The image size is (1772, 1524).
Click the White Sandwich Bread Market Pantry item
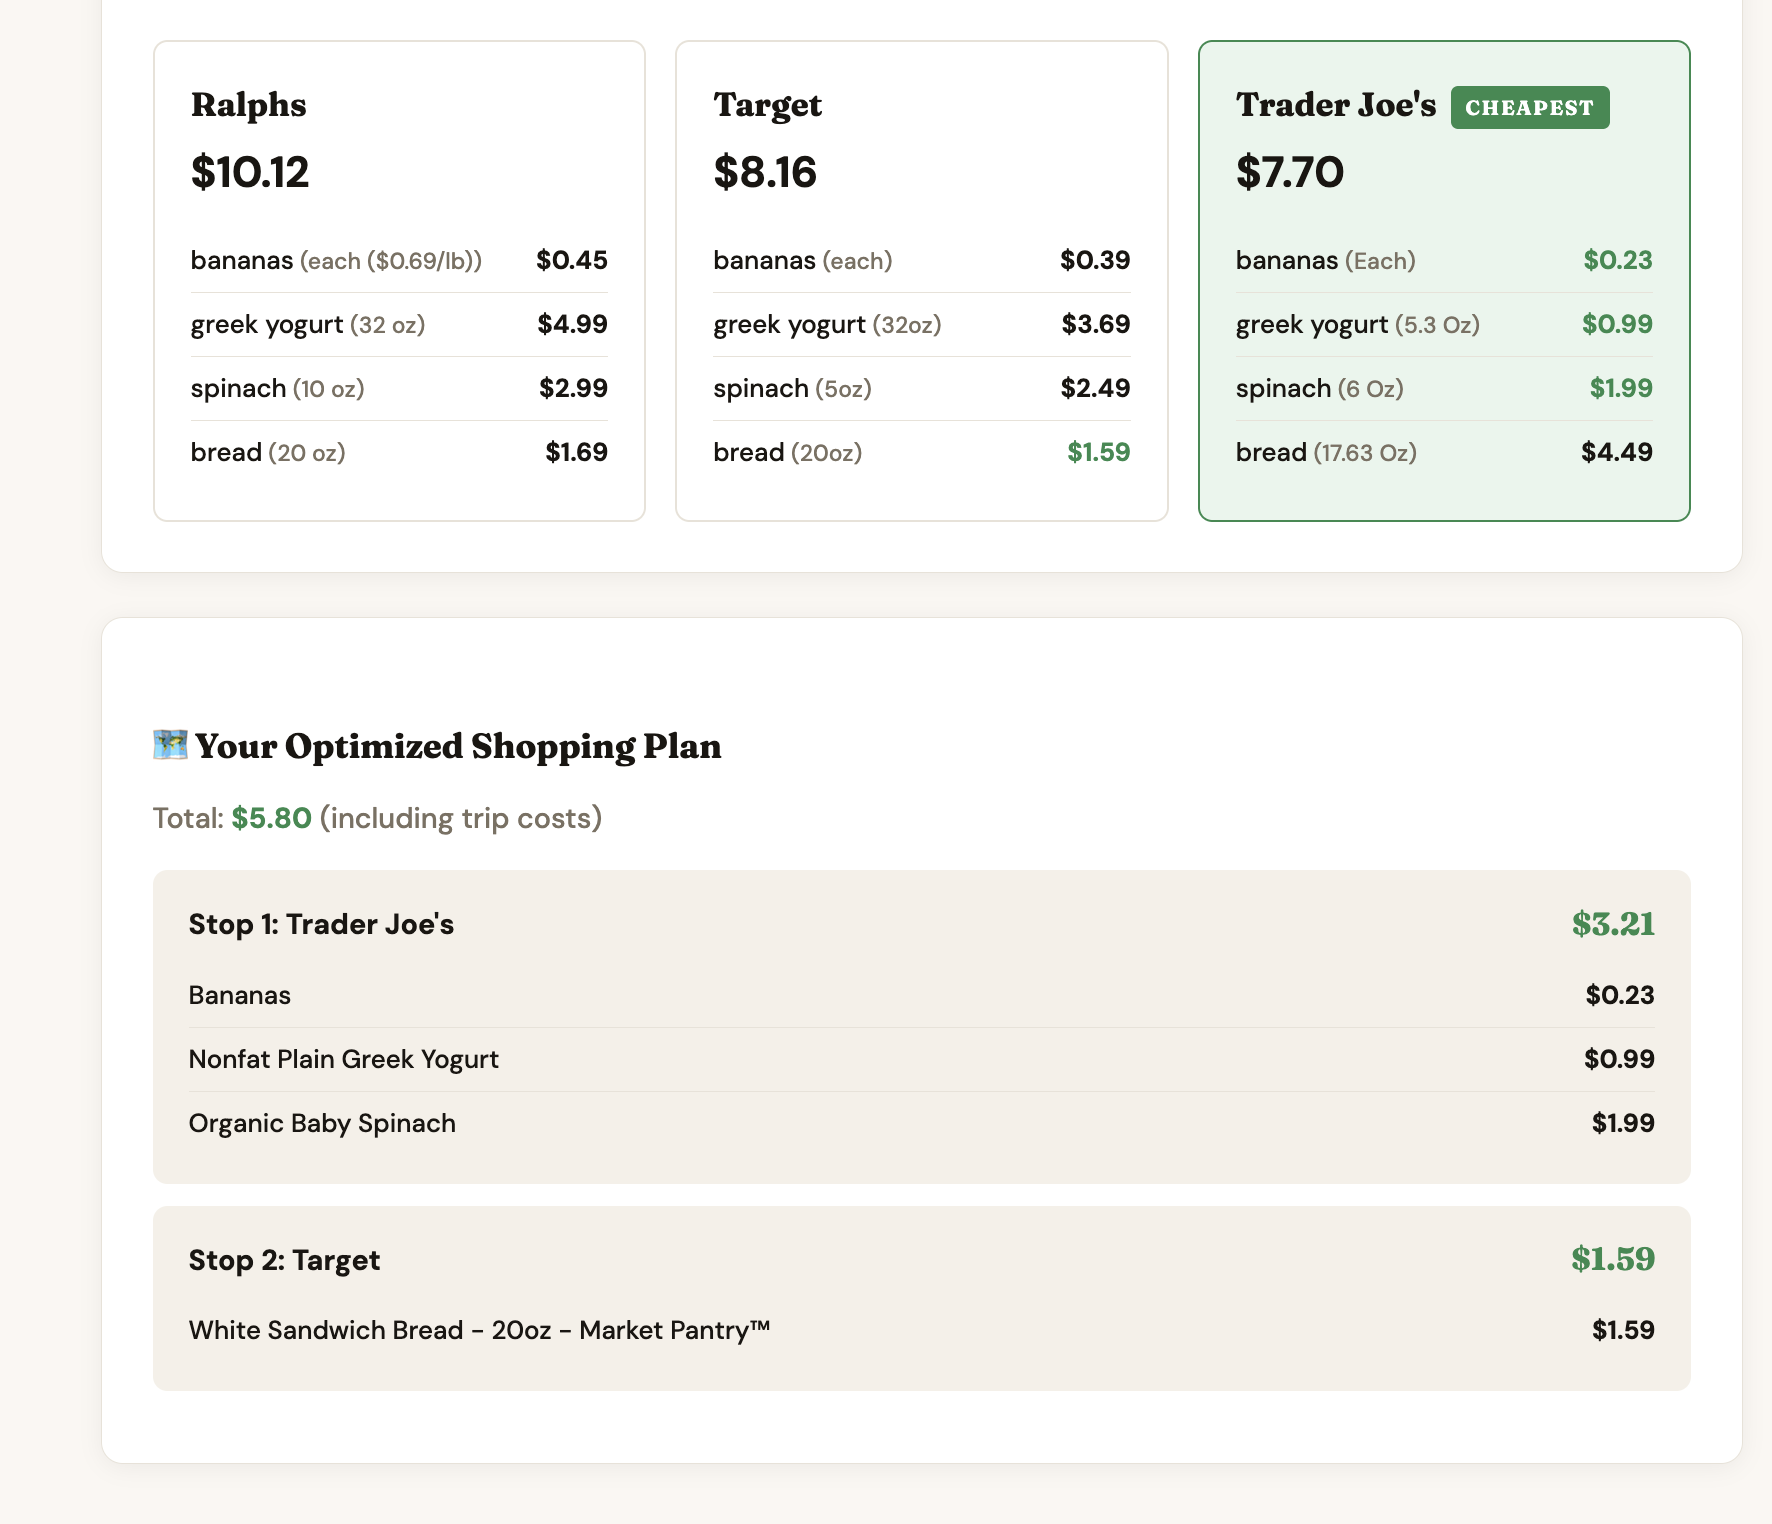(479, 1330)
